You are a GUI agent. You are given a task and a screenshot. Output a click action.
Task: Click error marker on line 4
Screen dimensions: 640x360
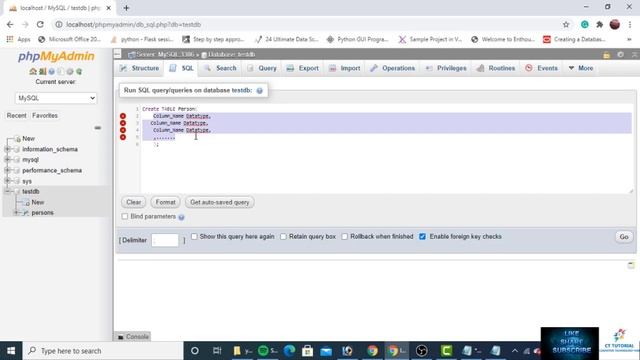123,130
